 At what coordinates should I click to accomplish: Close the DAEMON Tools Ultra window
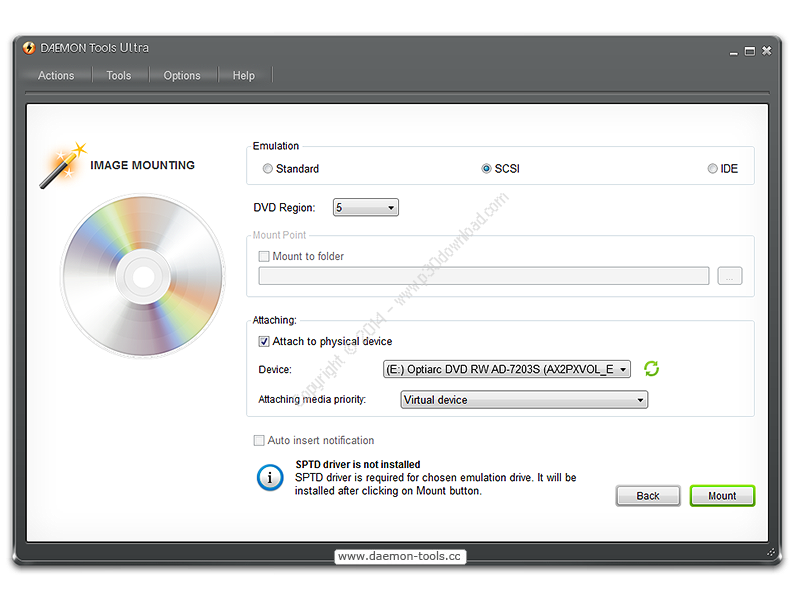pyautogui.click(x=766, y=51)
